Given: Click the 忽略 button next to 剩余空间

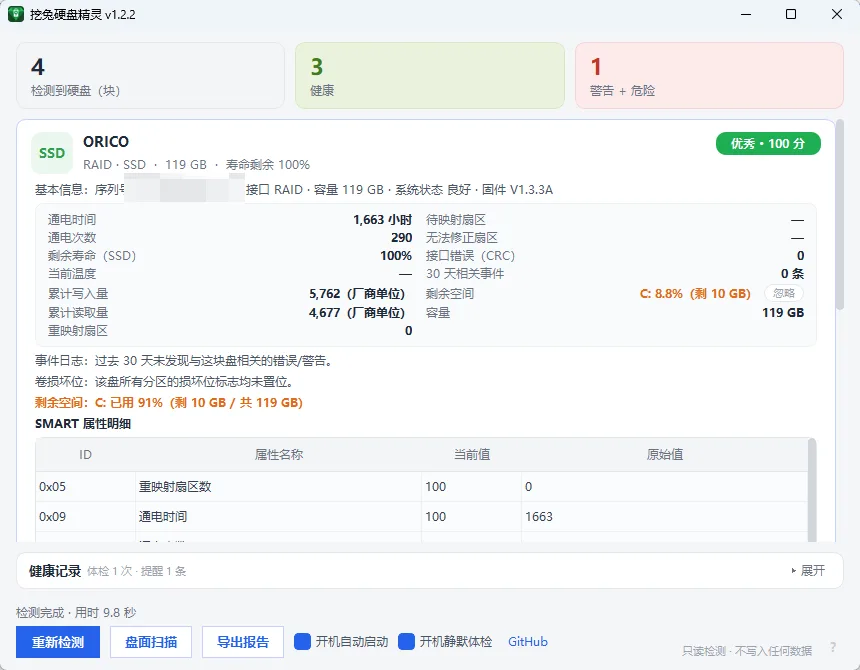Looking at the screenshot, I should coord(784,293).
